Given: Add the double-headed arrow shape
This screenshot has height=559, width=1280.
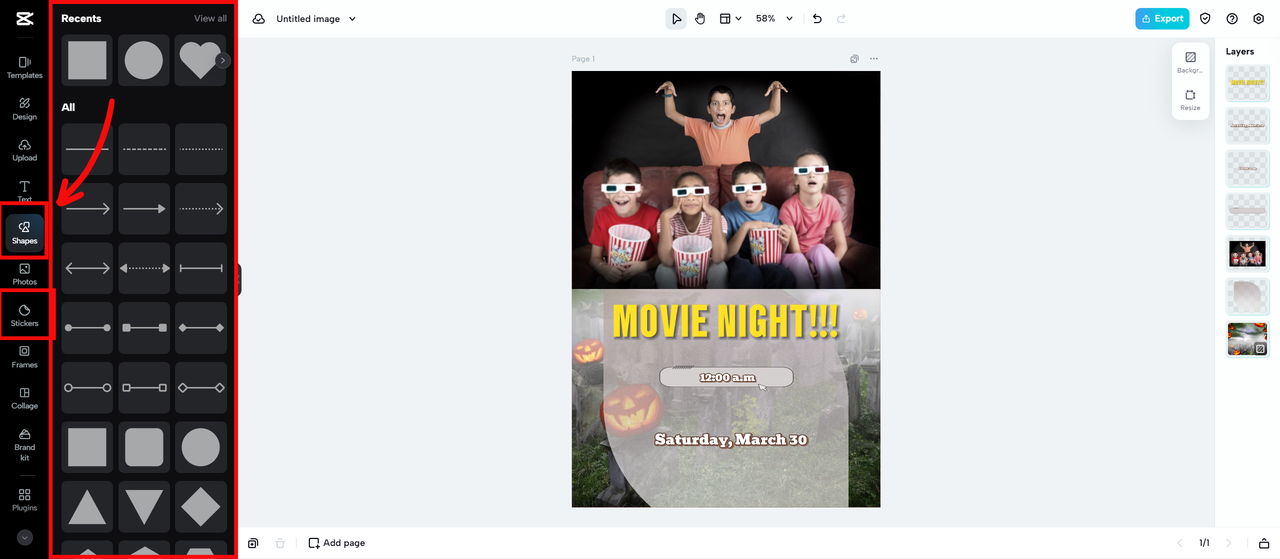Looking at the screenshot, I should click(x=87, y=269).
